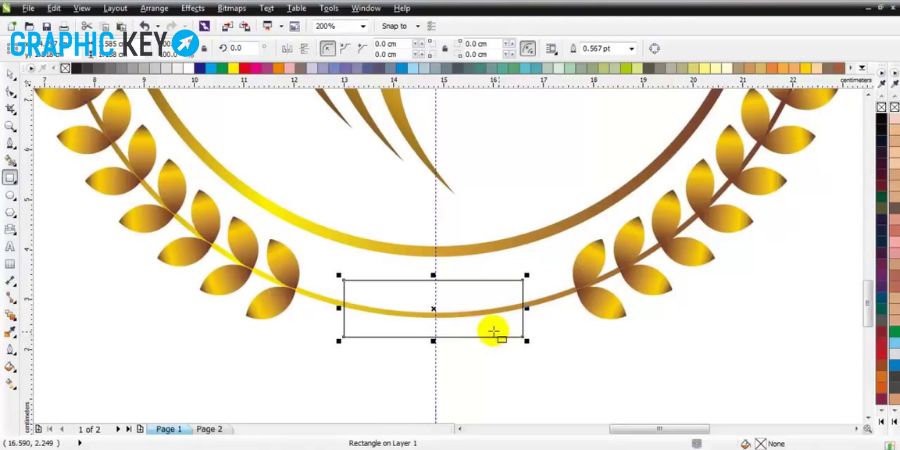This screenshot has width=900, height=450.
Task: Click the Print icon
Action: click(64, 26)
